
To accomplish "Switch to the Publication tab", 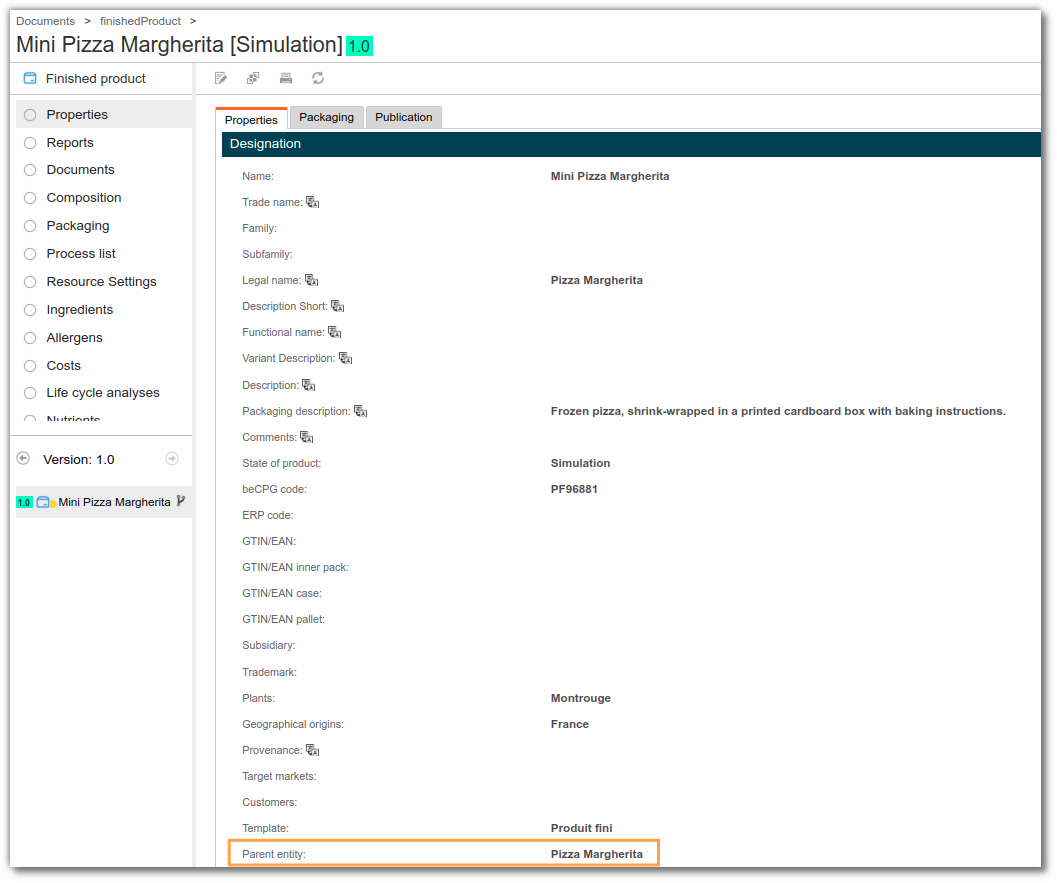I will click(403, 117).
